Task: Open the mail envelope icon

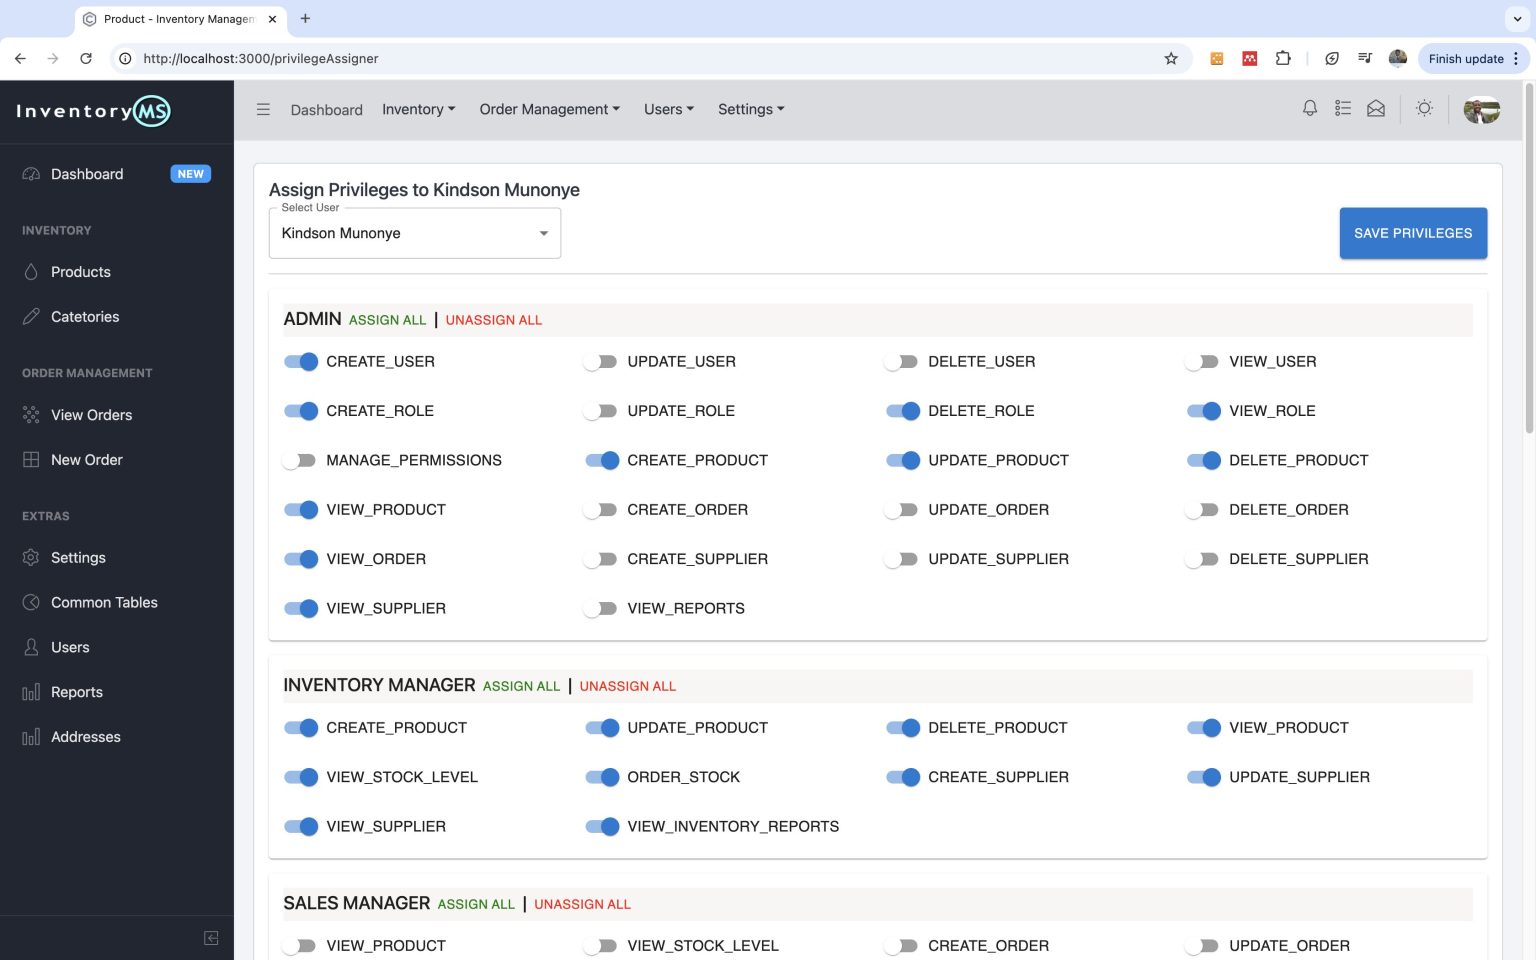Action: click(1376, 108)
